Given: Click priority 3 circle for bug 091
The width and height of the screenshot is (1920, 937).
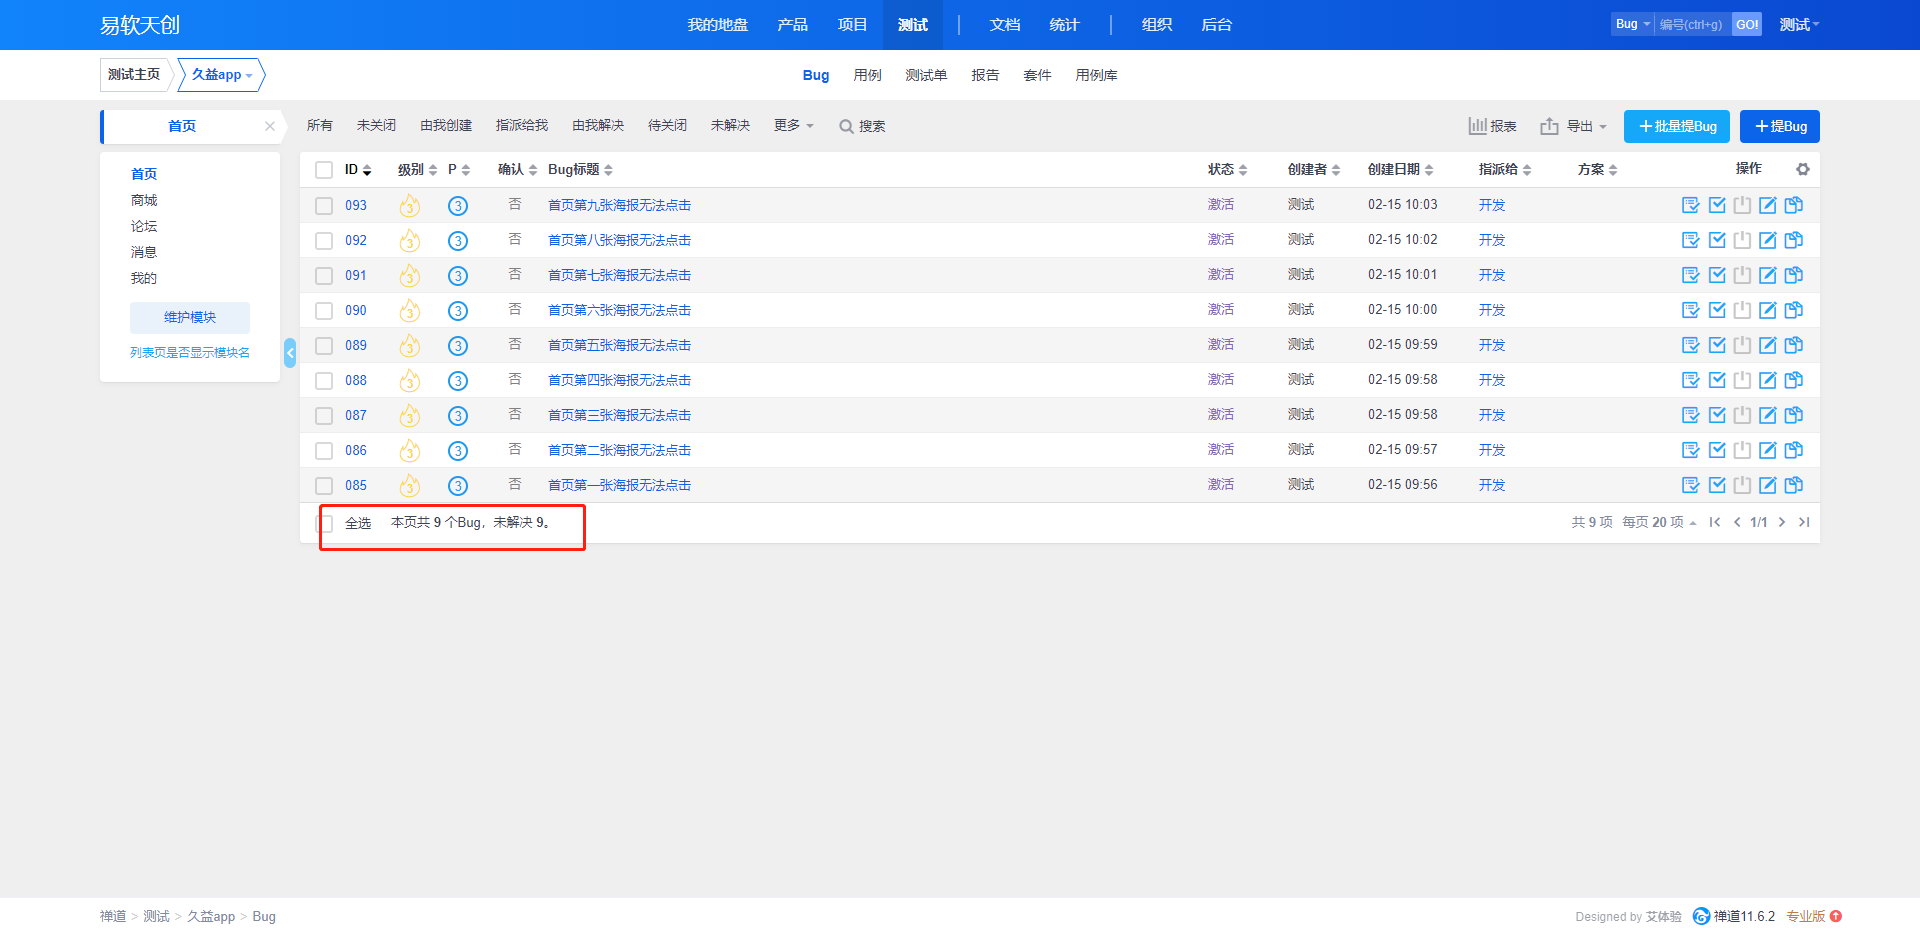Looking at the screenshot, I should [458, 276].
